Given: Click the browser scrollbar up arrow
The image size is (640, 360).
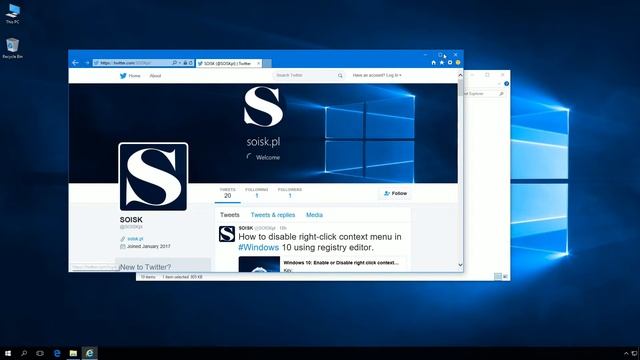Looking at the screenshot, I should coord(460,75).
